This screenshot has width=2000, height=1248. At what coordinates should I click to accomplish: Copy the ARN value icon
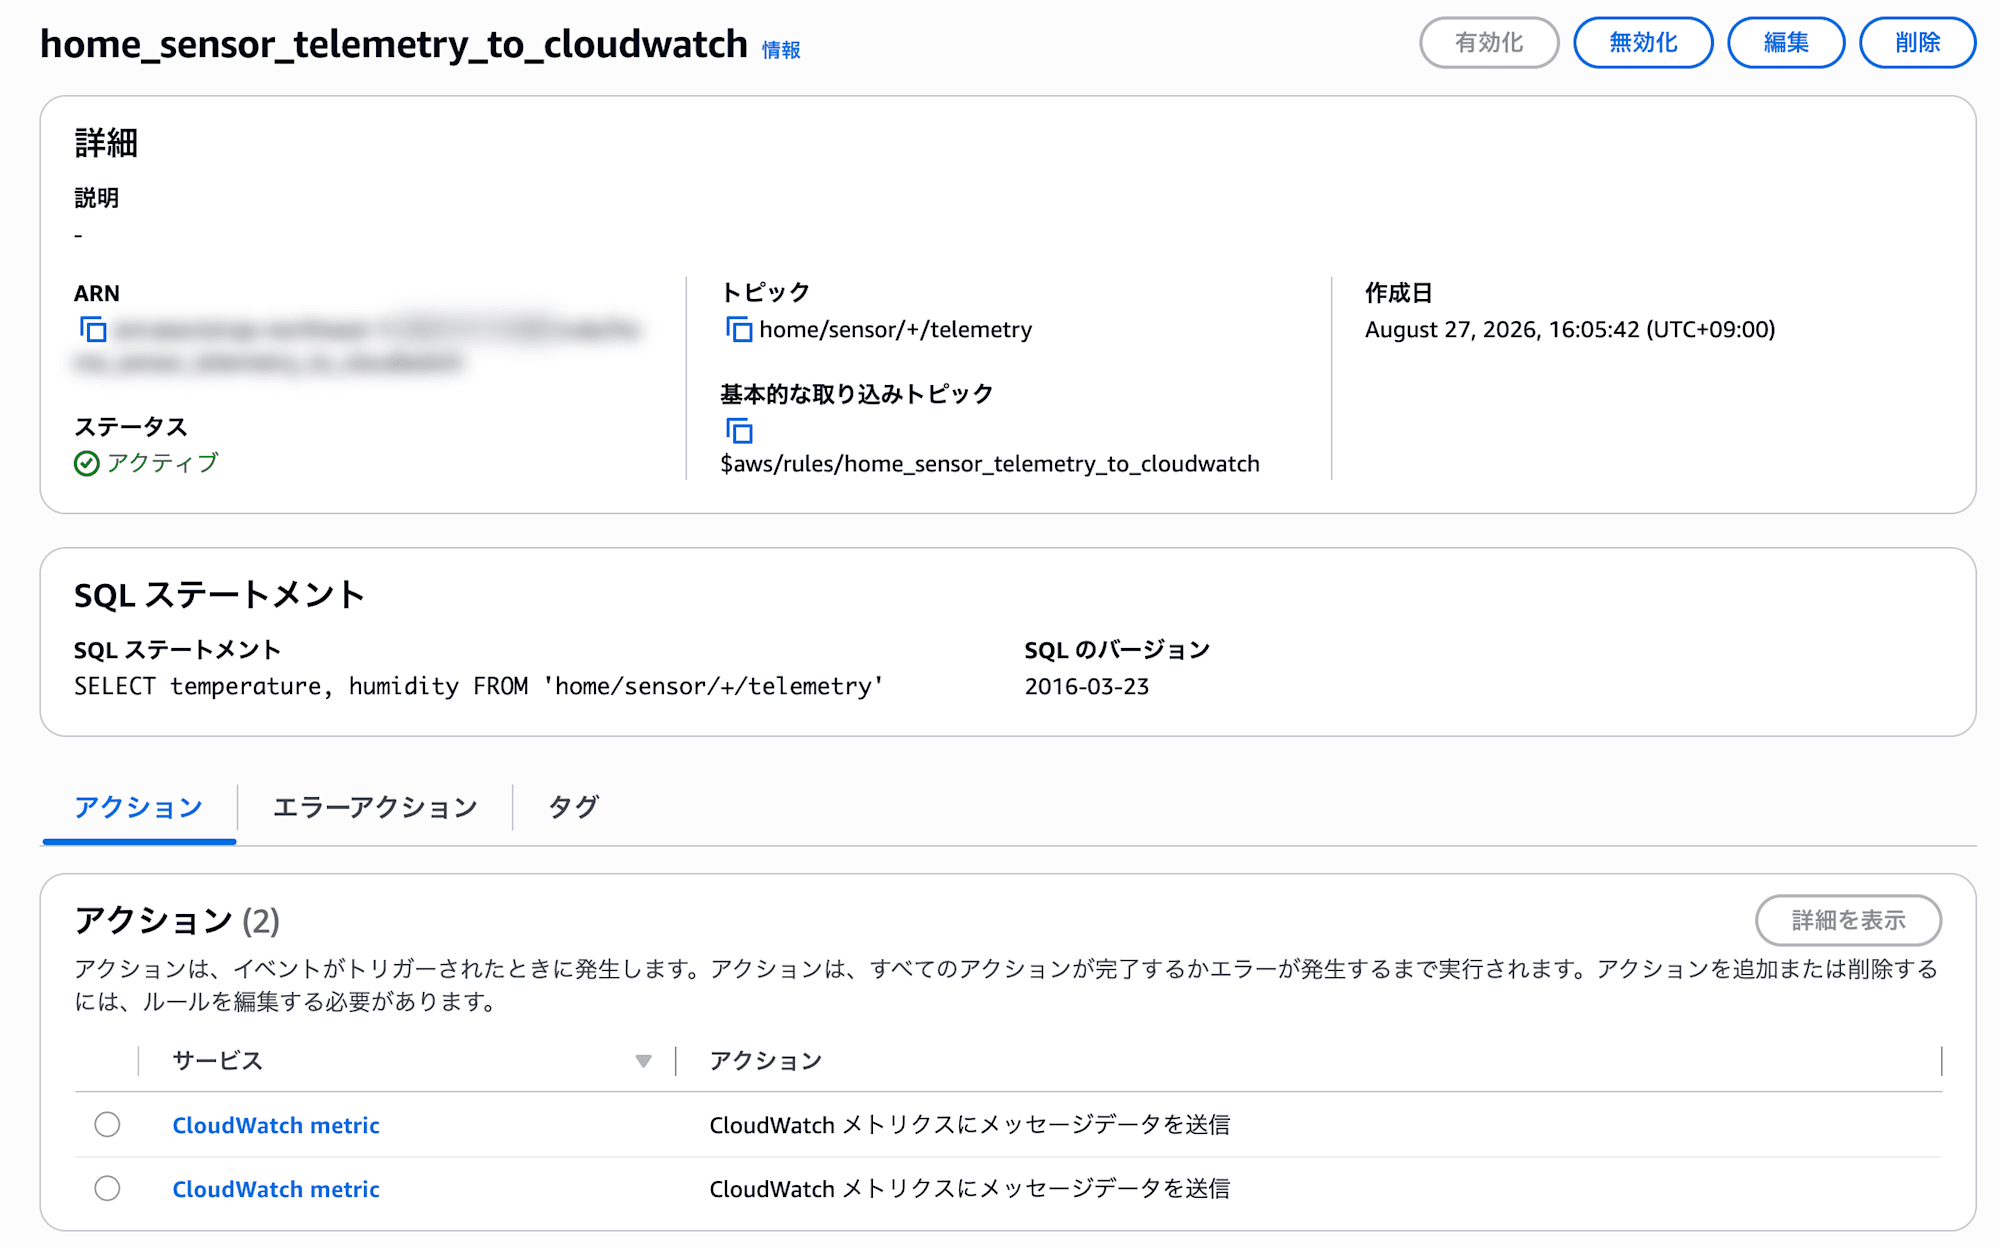93,329
